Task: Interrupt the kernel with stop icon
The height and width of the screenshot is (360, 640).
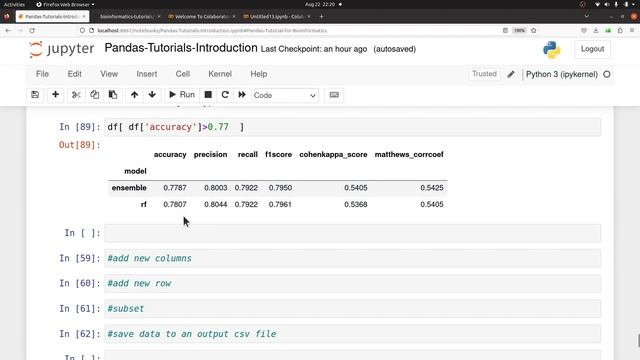Action: coord(208,95)
